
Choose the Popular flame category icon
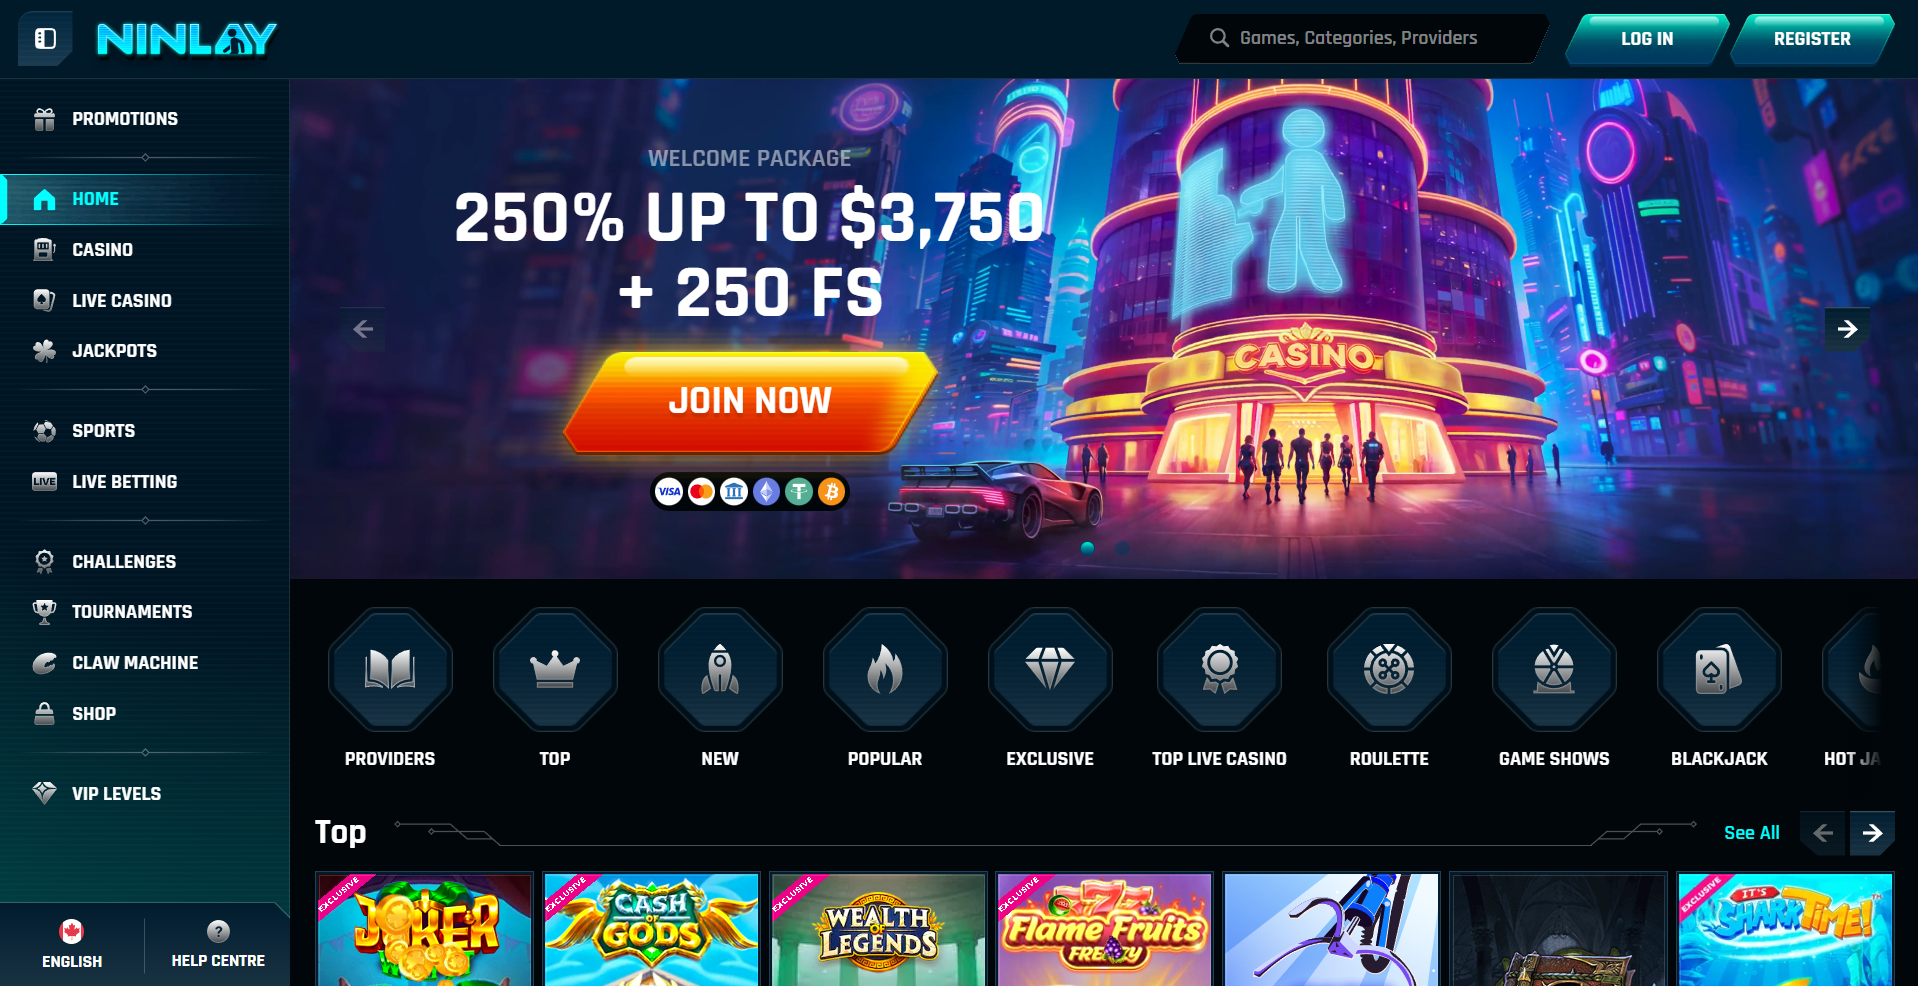[885, 669]
